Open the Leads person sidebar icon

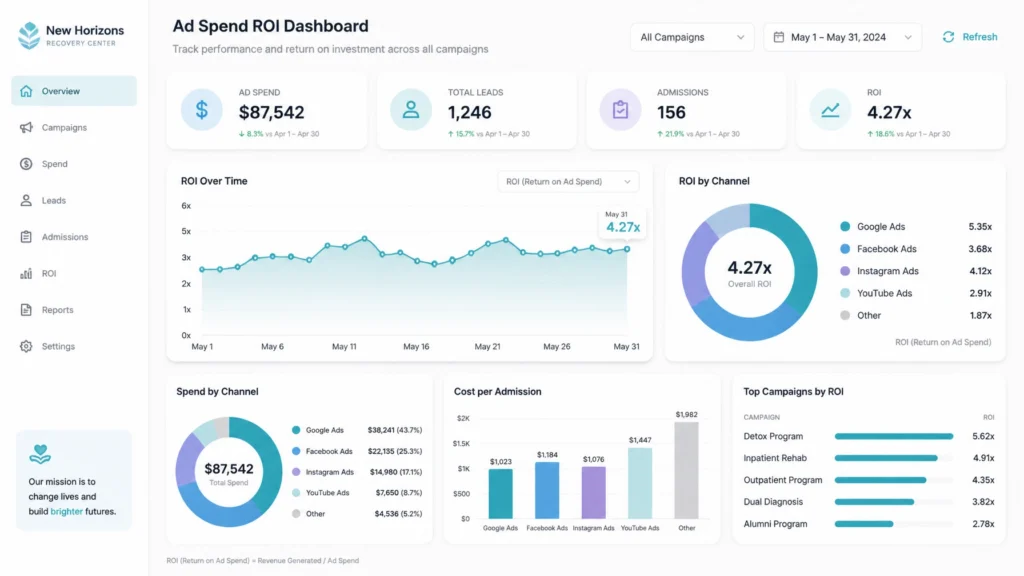26,200
